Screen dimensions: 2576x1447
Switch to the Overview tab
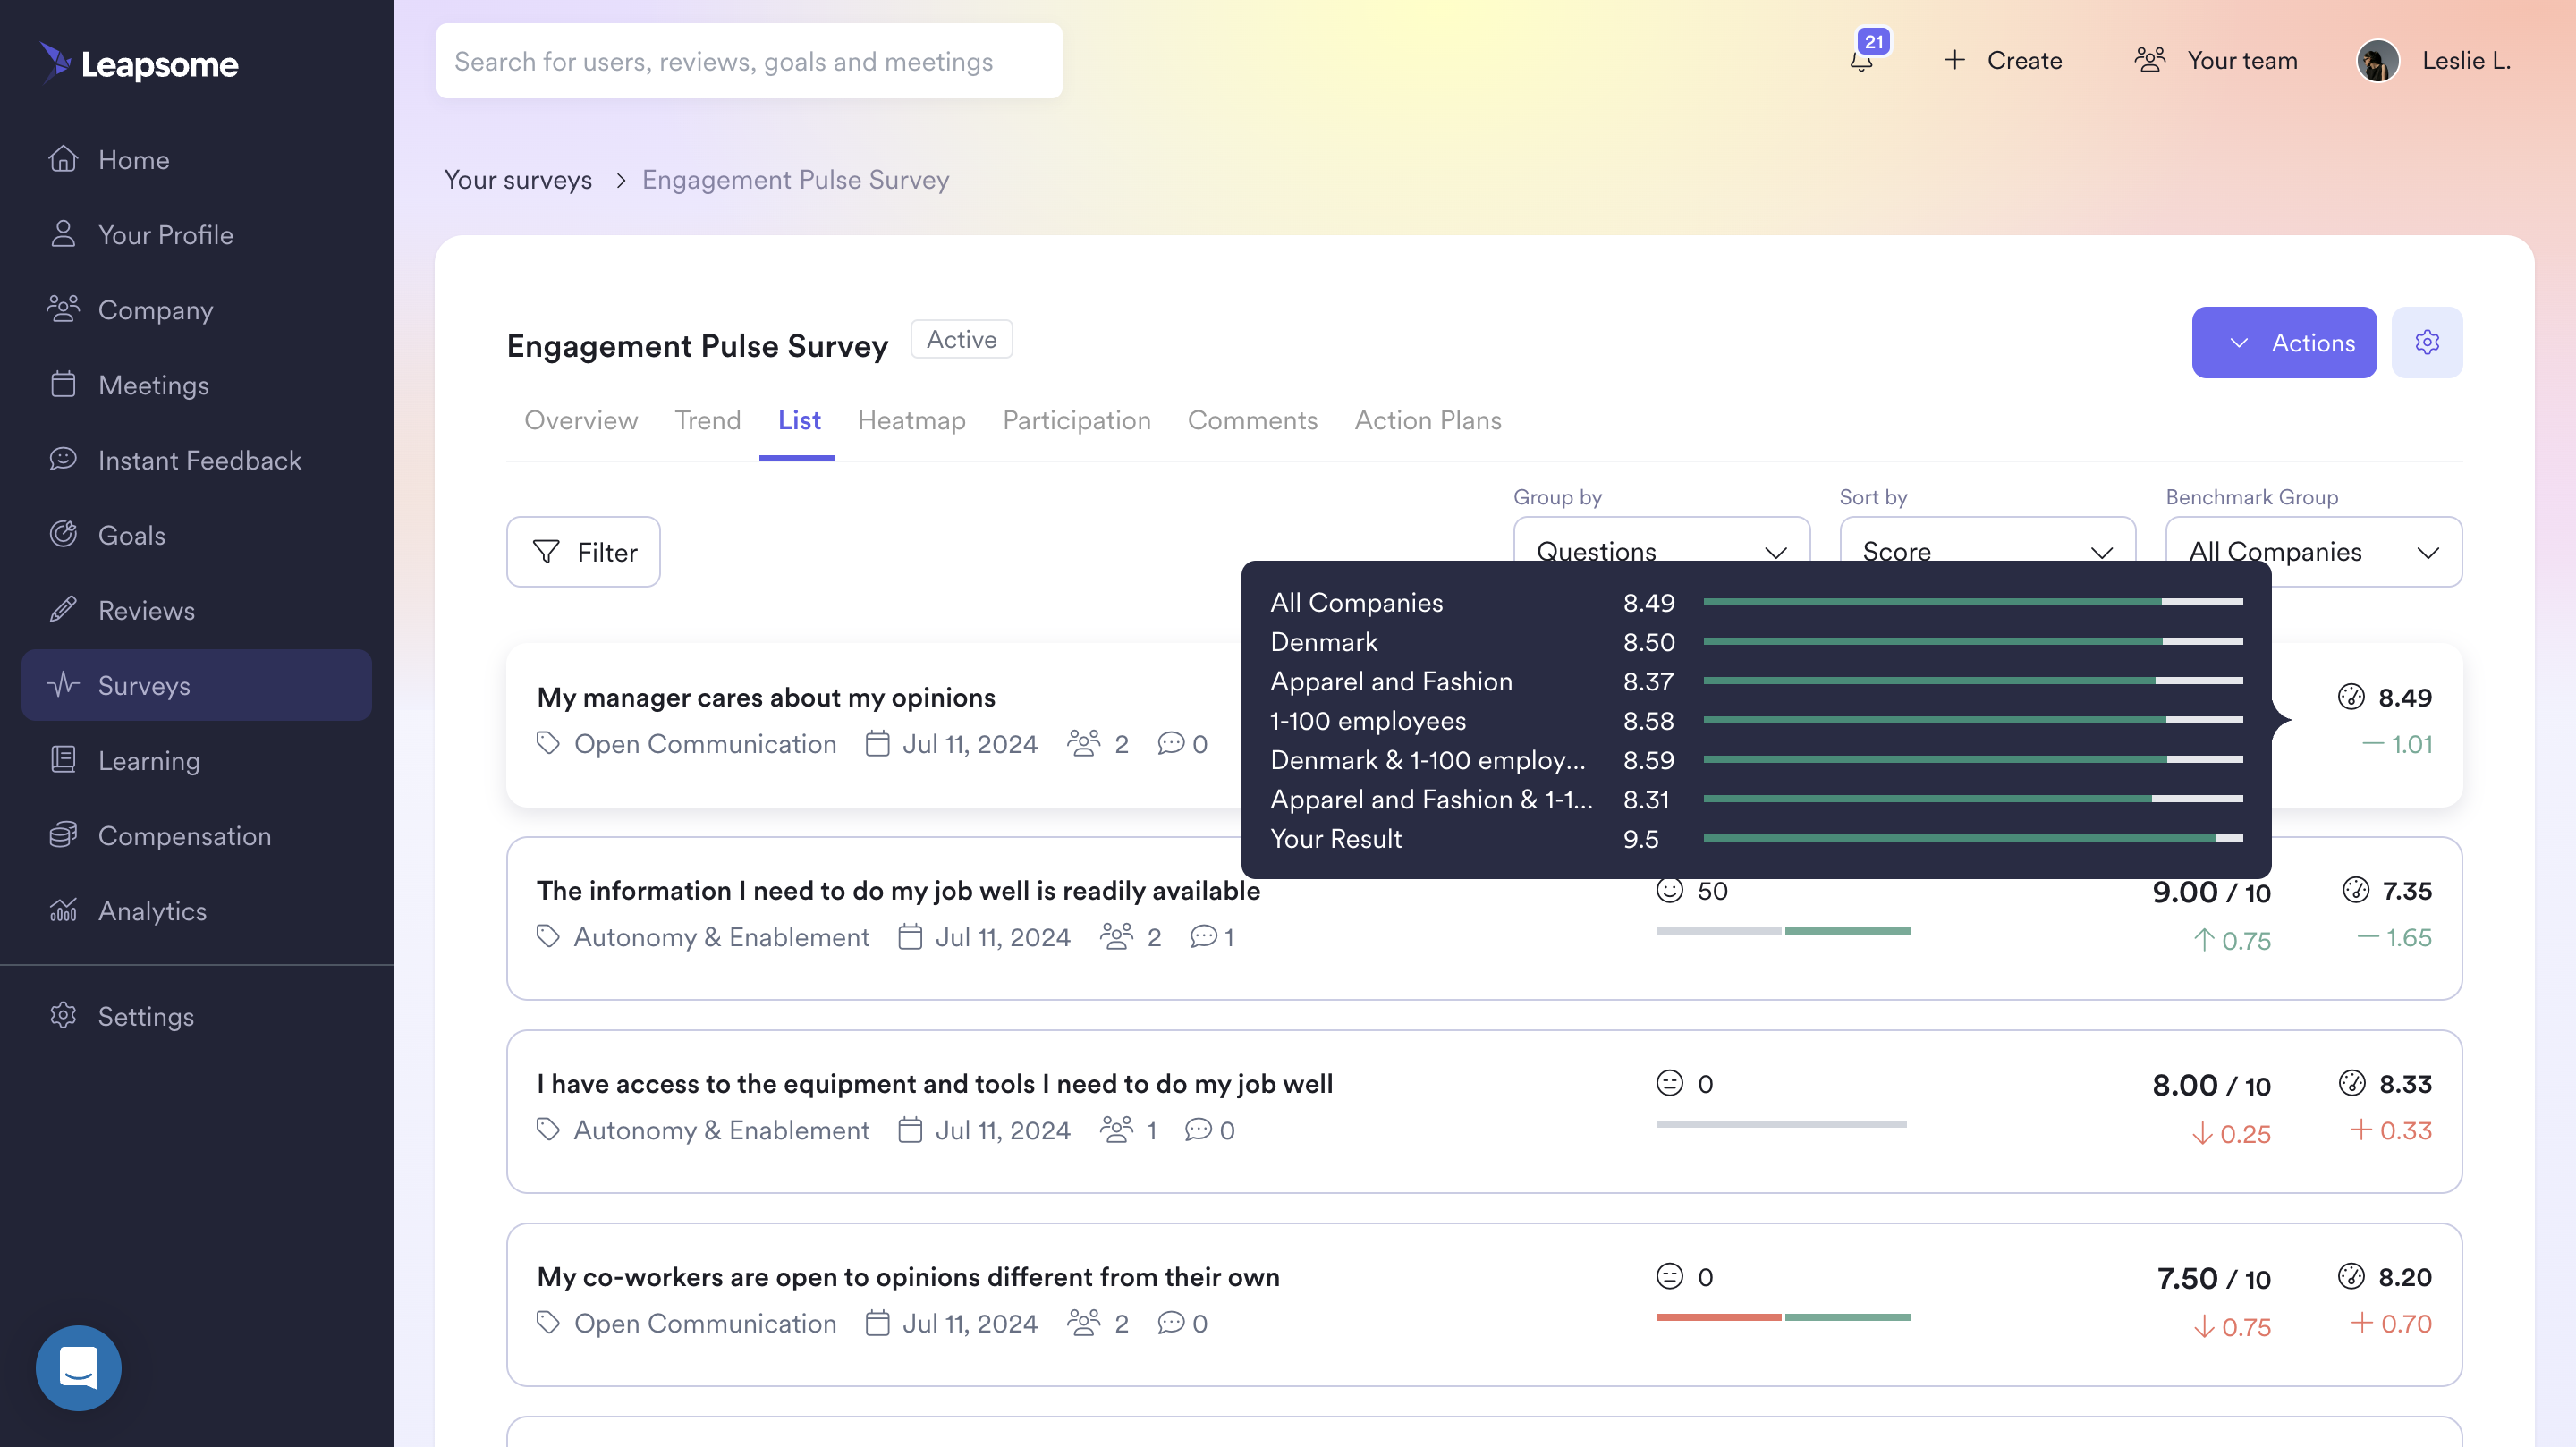(581, 420)
